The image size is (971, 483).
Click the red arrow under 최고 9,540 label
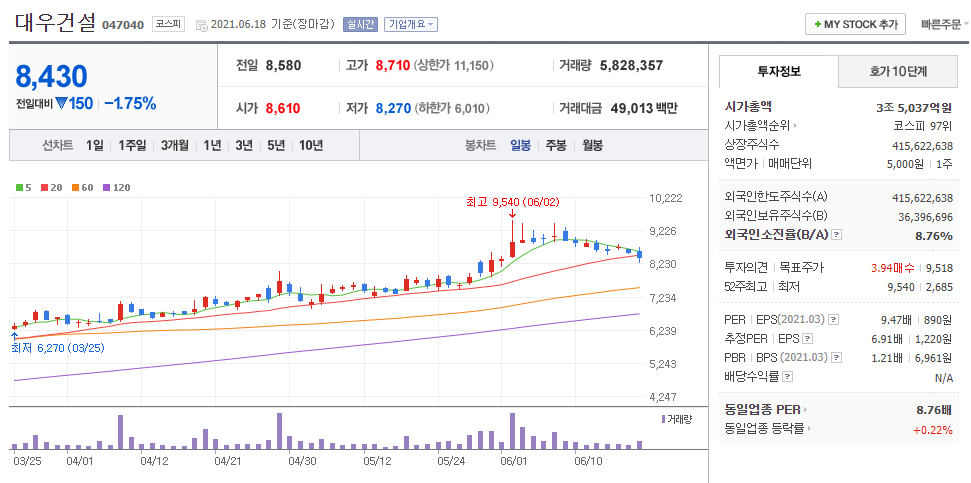coord(512,213)
